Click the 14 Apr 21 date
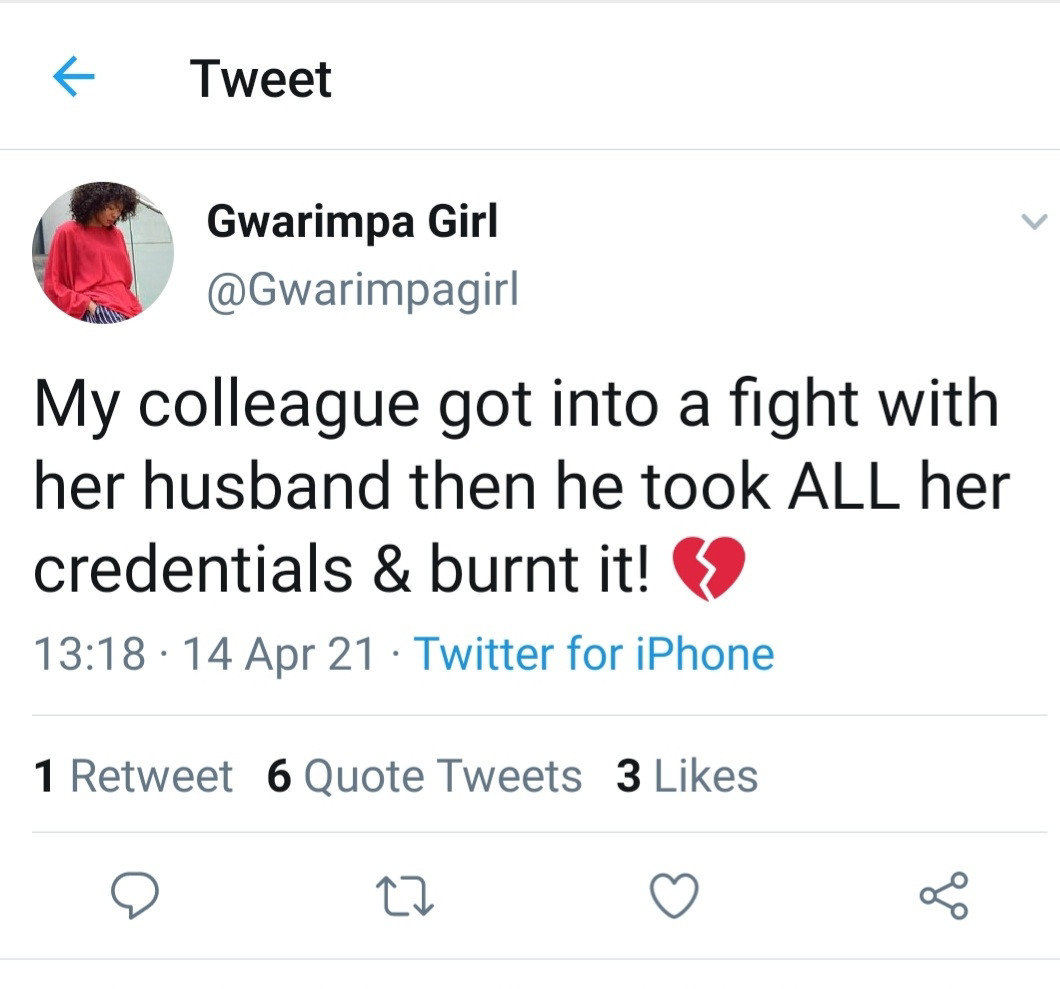 pos(279,655)
